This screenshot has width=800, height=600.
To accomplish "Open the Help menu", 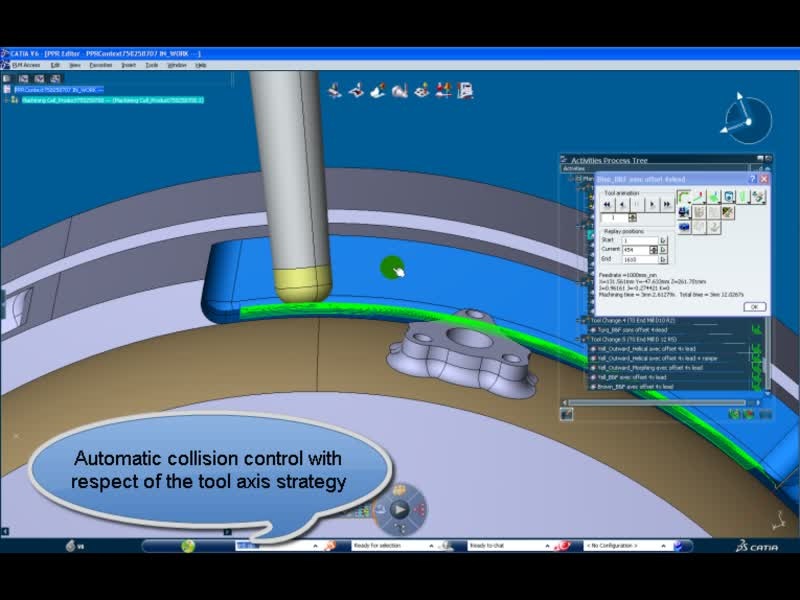I will [x=201, y=65].
